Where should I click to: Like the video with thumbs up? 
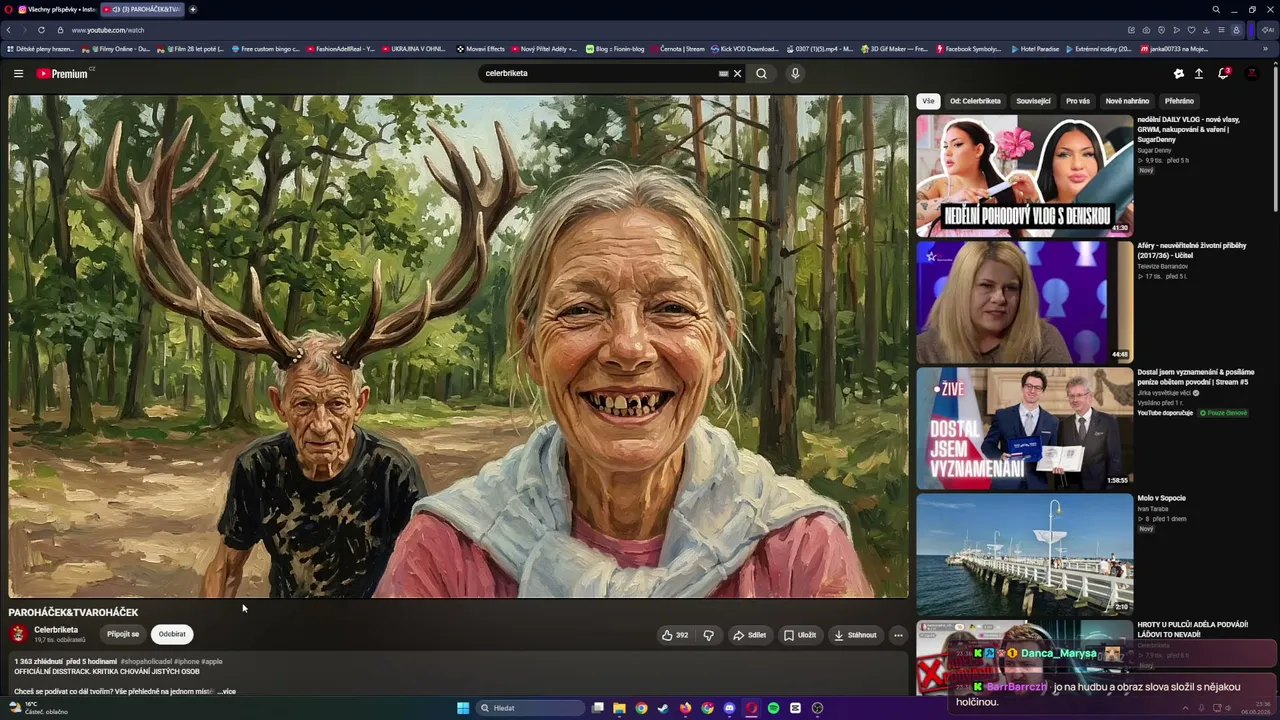coord(675,635)
